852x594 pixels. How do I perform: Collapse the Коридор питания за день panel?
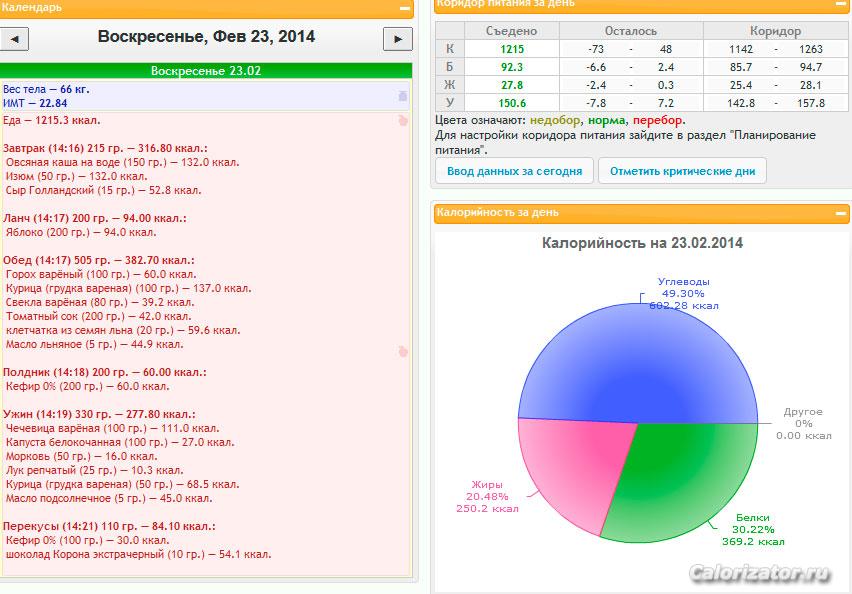842,4
